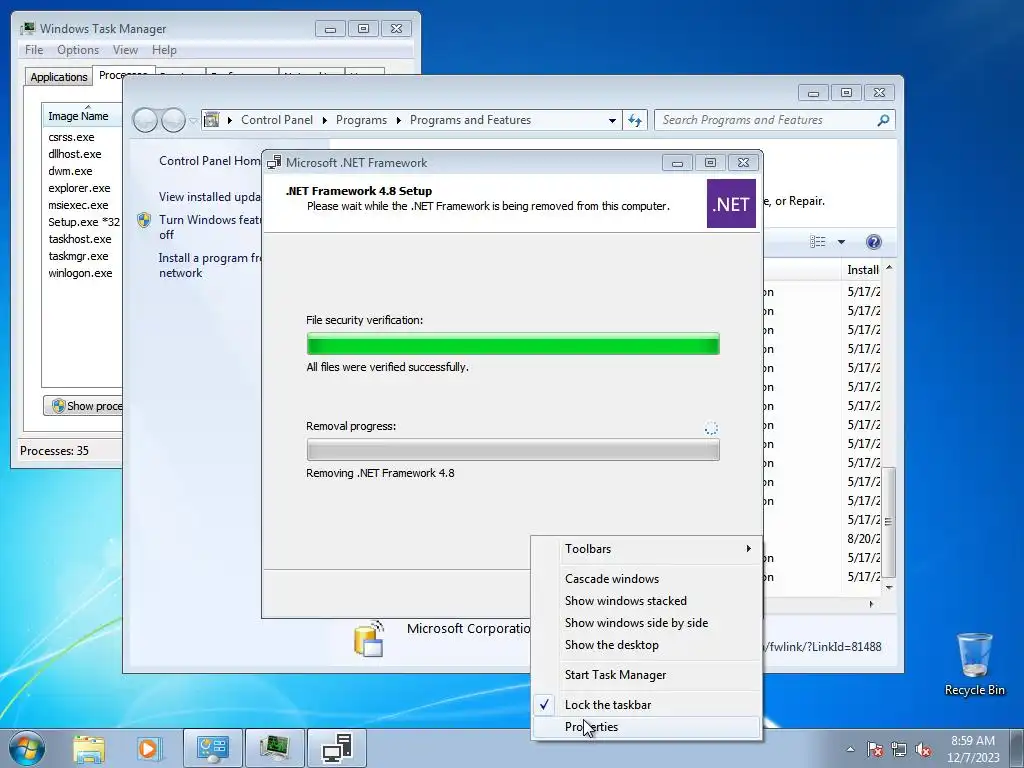This screenshot has height=768, width=1024.
Task: Click the Microsoft Corporation program icon
Action: coord(369,638)
